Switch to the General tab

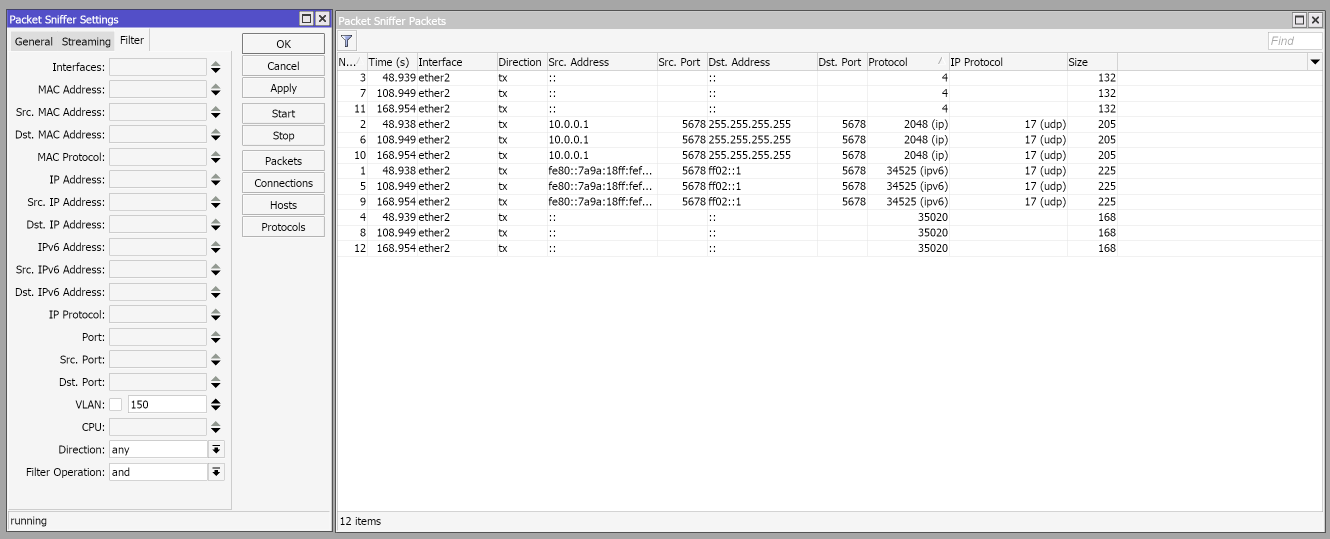[x=34, y=41]
